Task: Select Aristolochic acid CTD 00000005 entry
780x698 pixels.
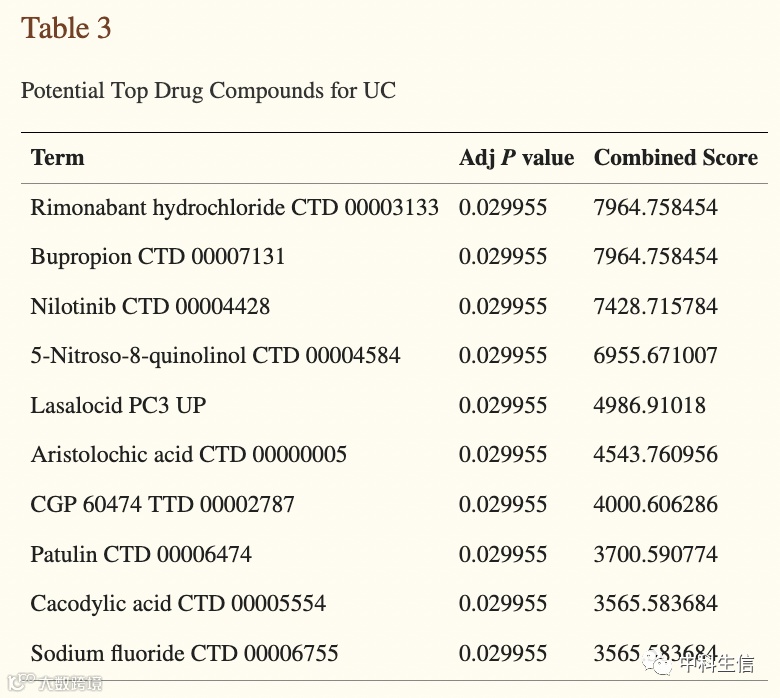Action: [188, 455]
